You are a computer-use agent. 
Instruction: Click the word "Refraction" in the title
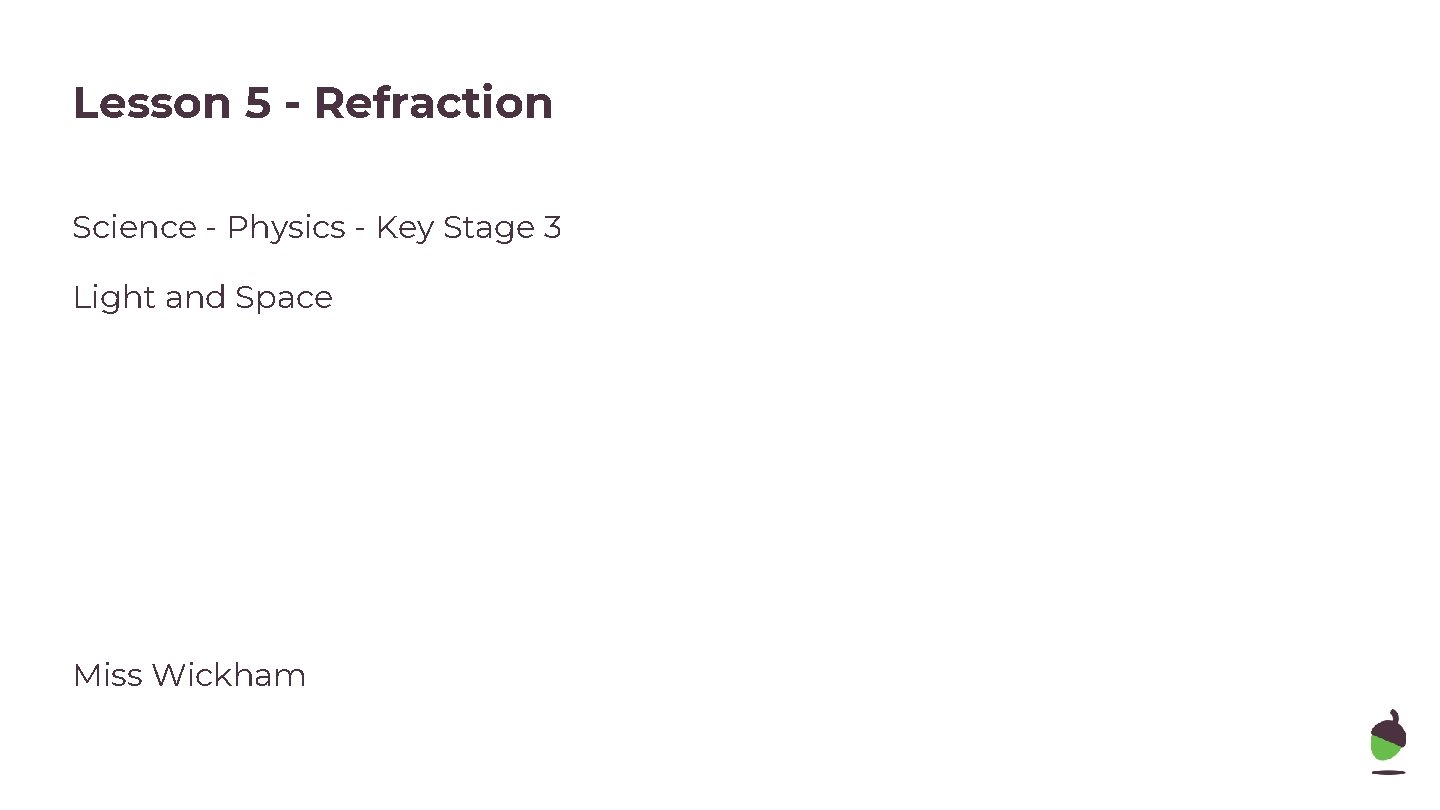[433, 103]
